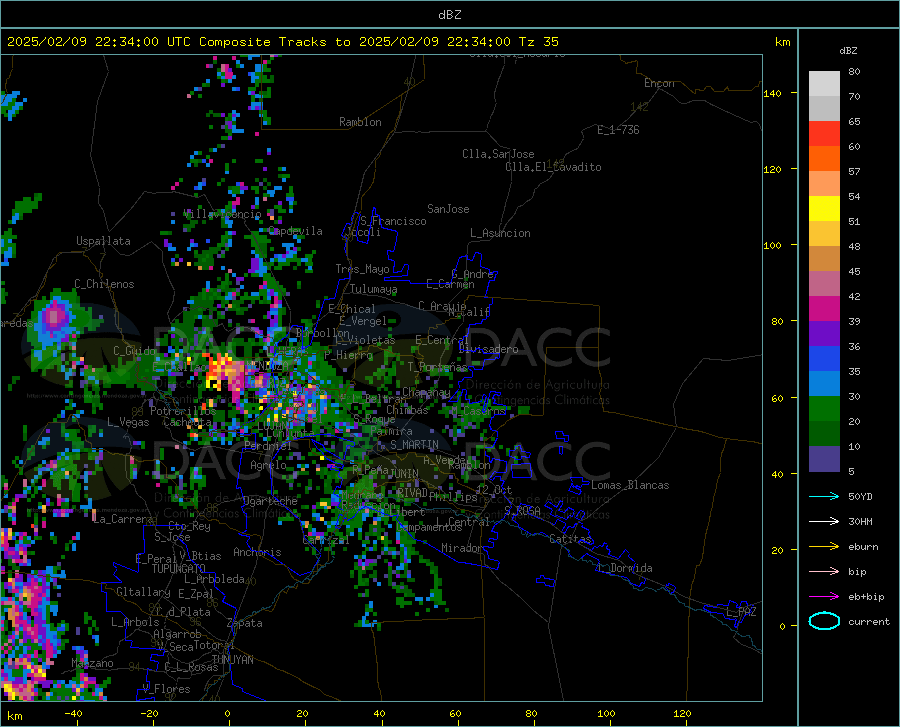The image size is (900, 727).
Task: Select the red 60-65 dBZ color swatch
Action: pos(824,134)
